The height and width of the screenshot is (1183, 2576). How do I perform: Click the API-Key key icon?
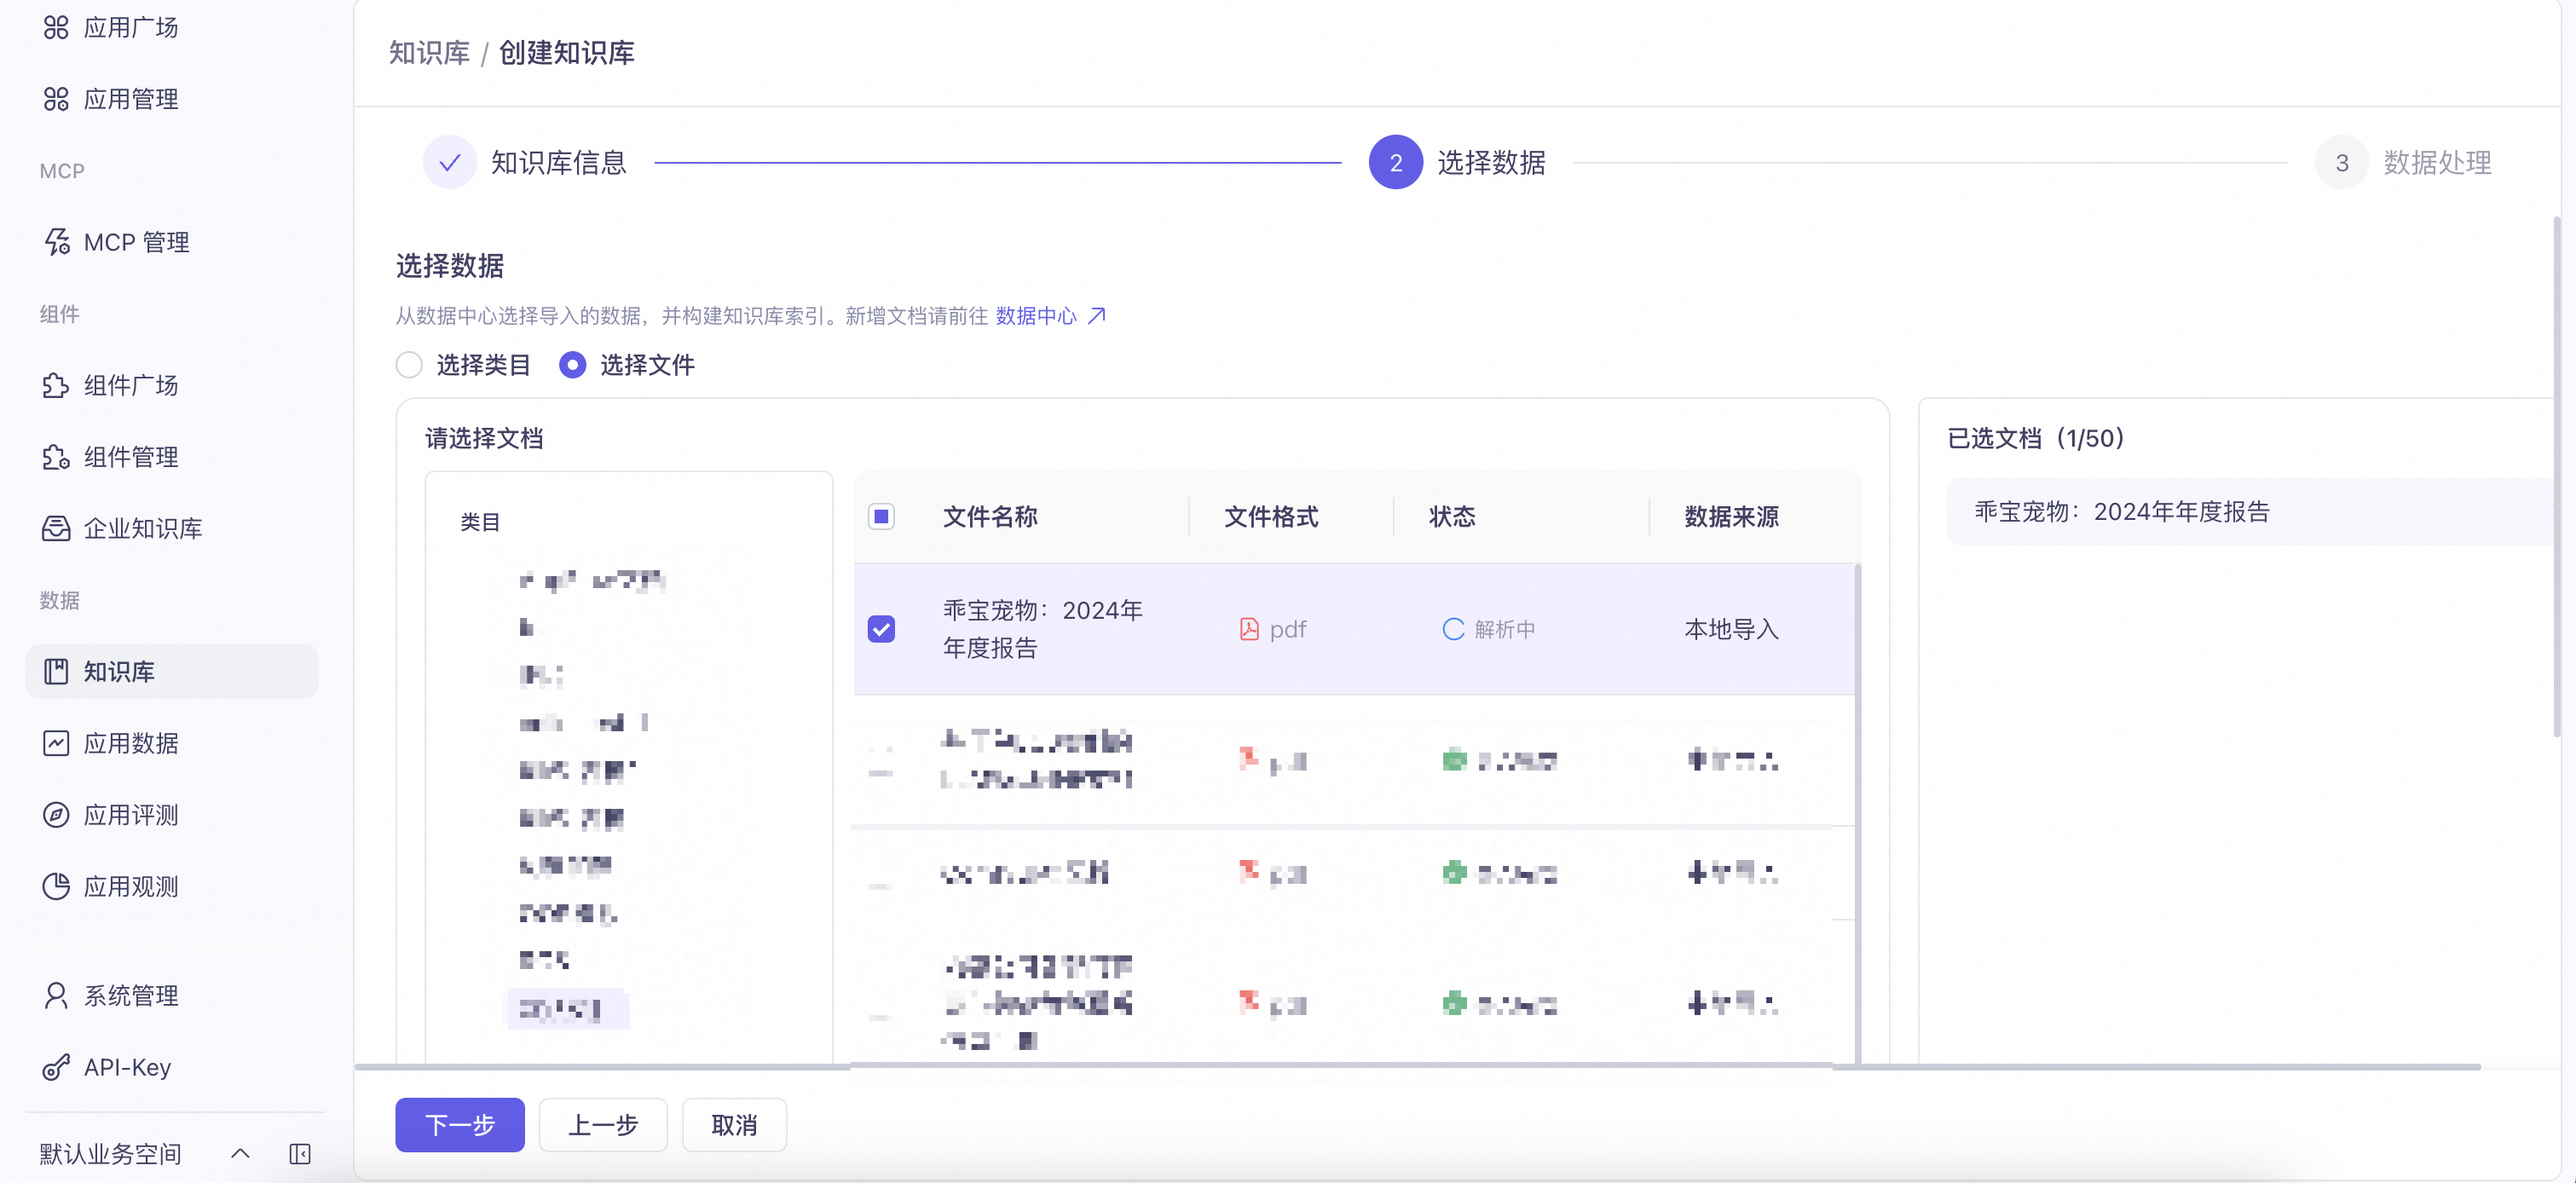click(x=56, y=1066)
